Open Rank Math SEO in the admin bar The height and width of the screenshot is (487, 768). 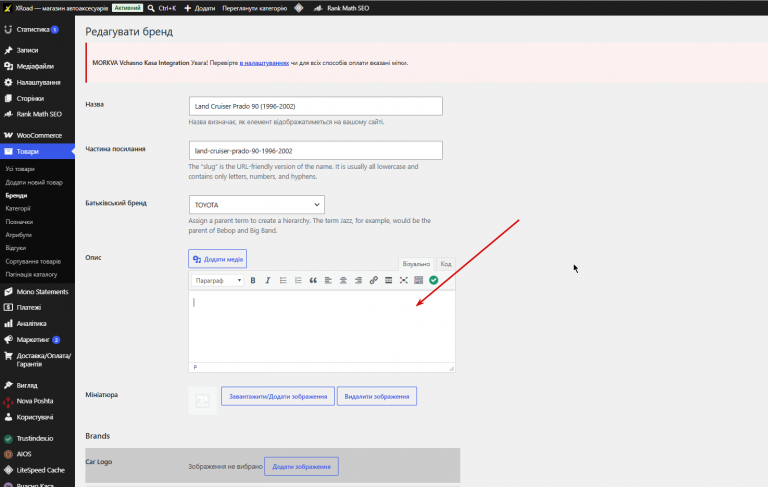click(x=341, y=8)
